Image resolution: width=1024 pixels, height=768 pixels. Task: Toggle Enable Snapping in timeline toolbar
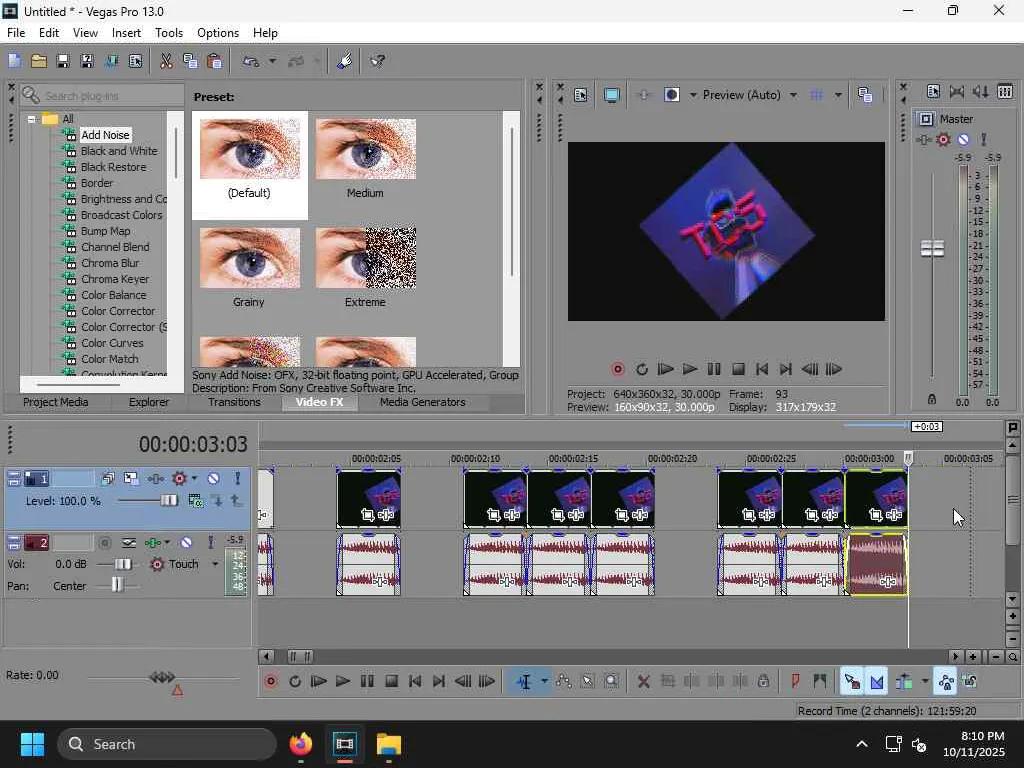[852, 682]
